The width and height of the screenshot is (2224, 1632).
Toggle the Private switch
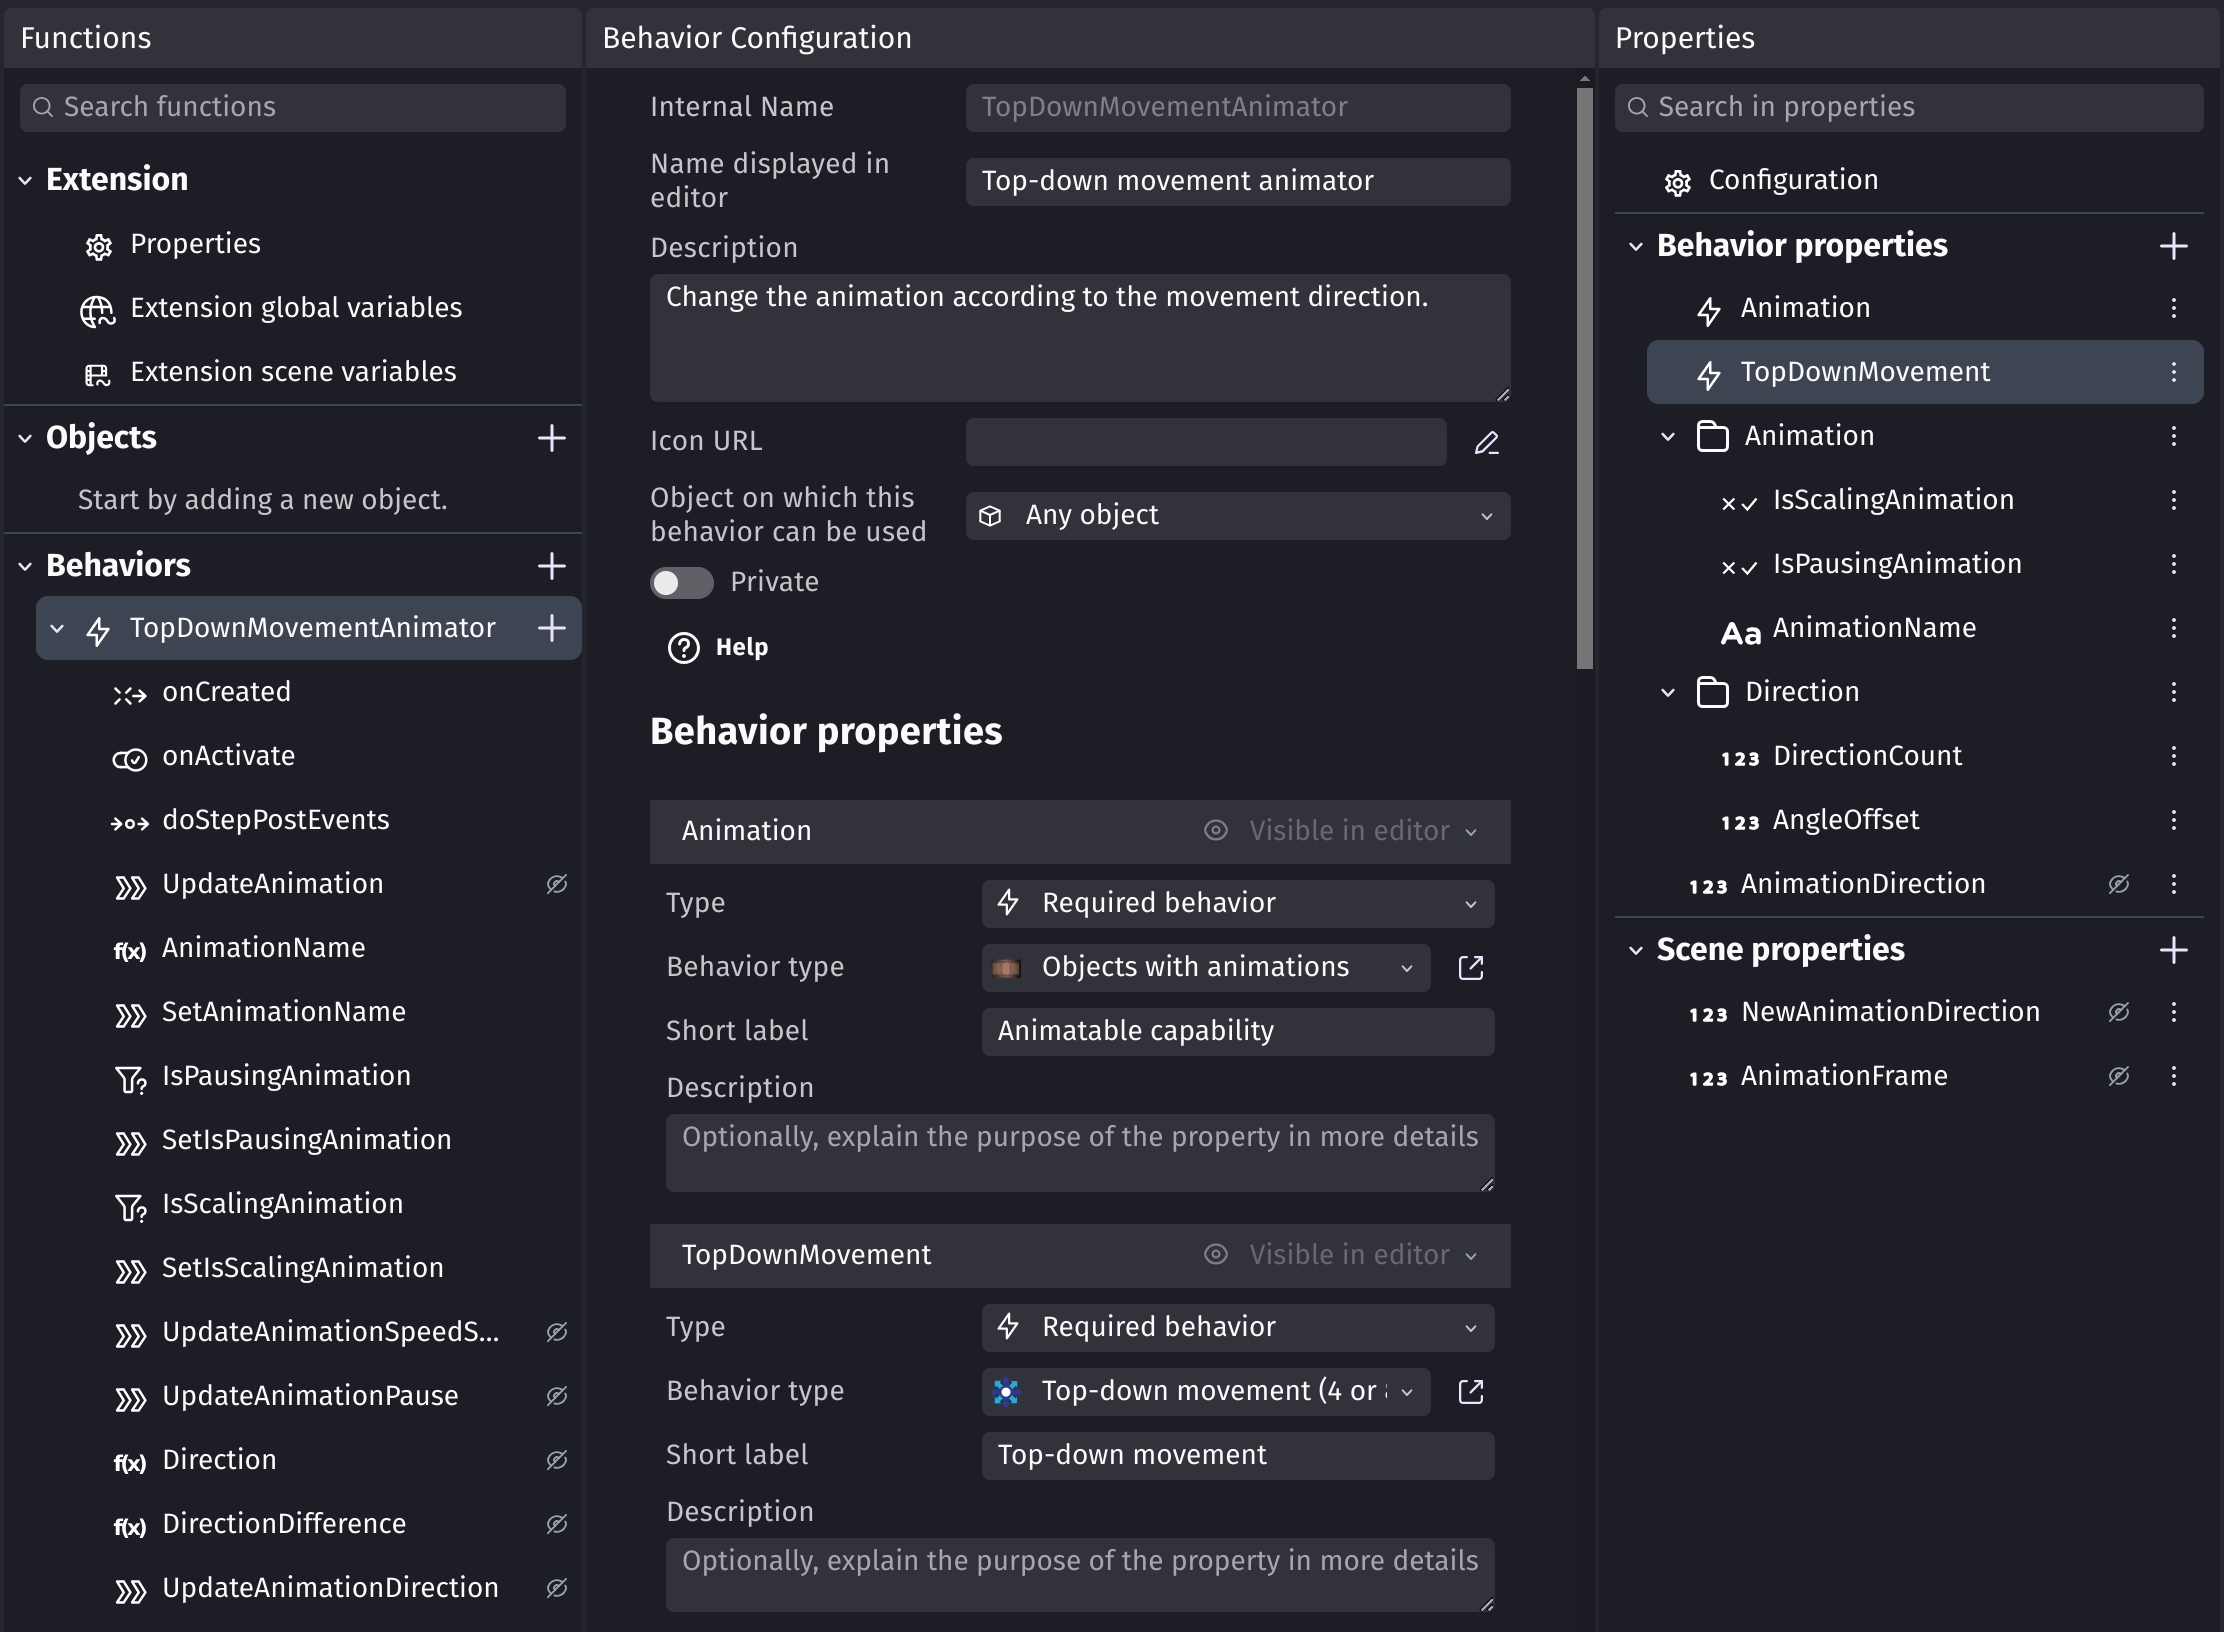pos(681,582)
